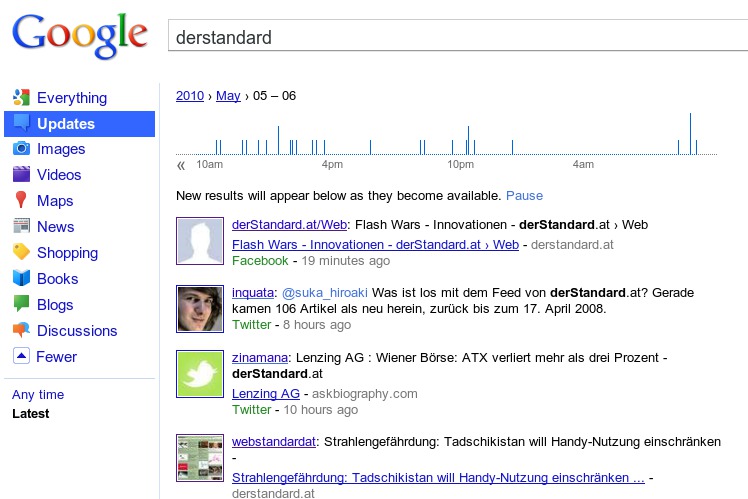Open the derStandard.at/Web author link
Screen dimensions: 748x499
[x=290, y=225]
